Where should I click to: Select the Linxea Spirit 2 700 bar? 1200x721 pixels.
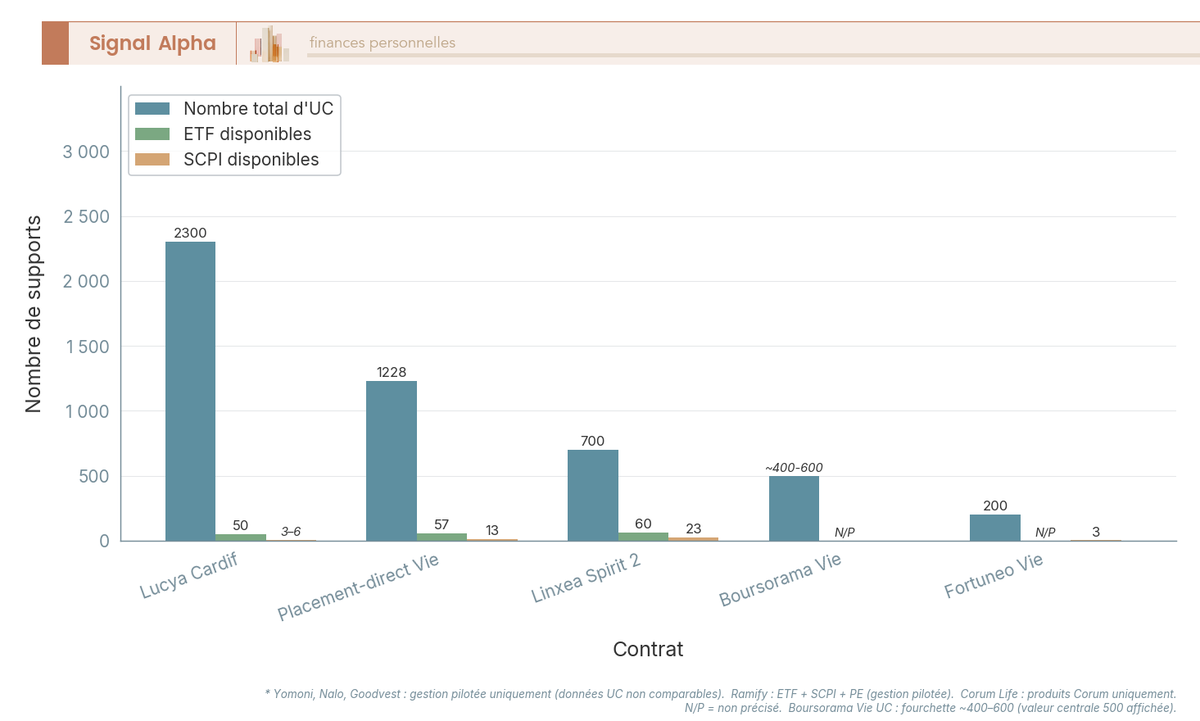tap(592, 495)
